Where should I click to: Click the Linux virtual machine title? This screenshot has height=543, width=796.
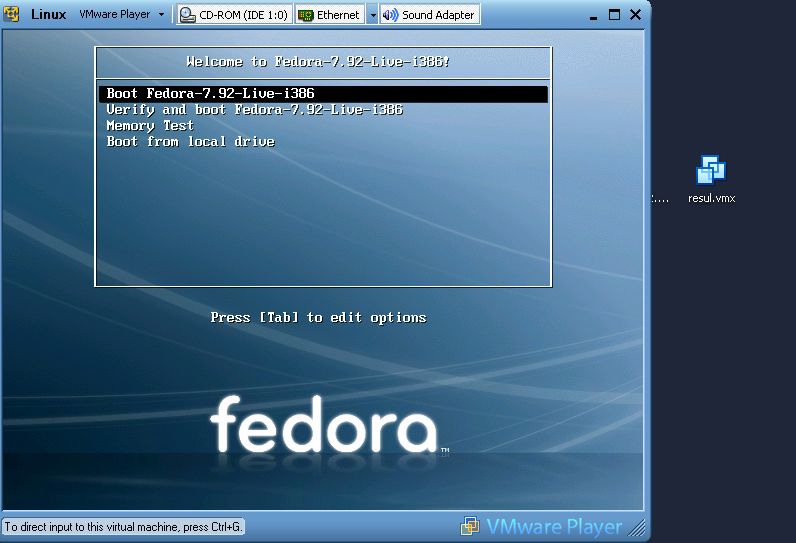click(x=49, y=14)
